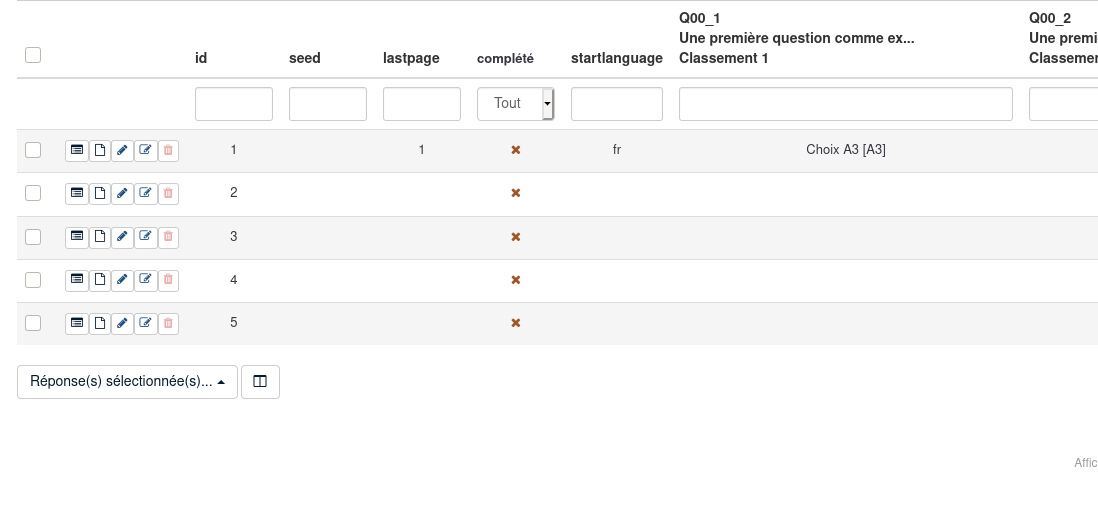Focus the Q00_1 filter text box
1098x509 pixels.
(x=845, y=104)
